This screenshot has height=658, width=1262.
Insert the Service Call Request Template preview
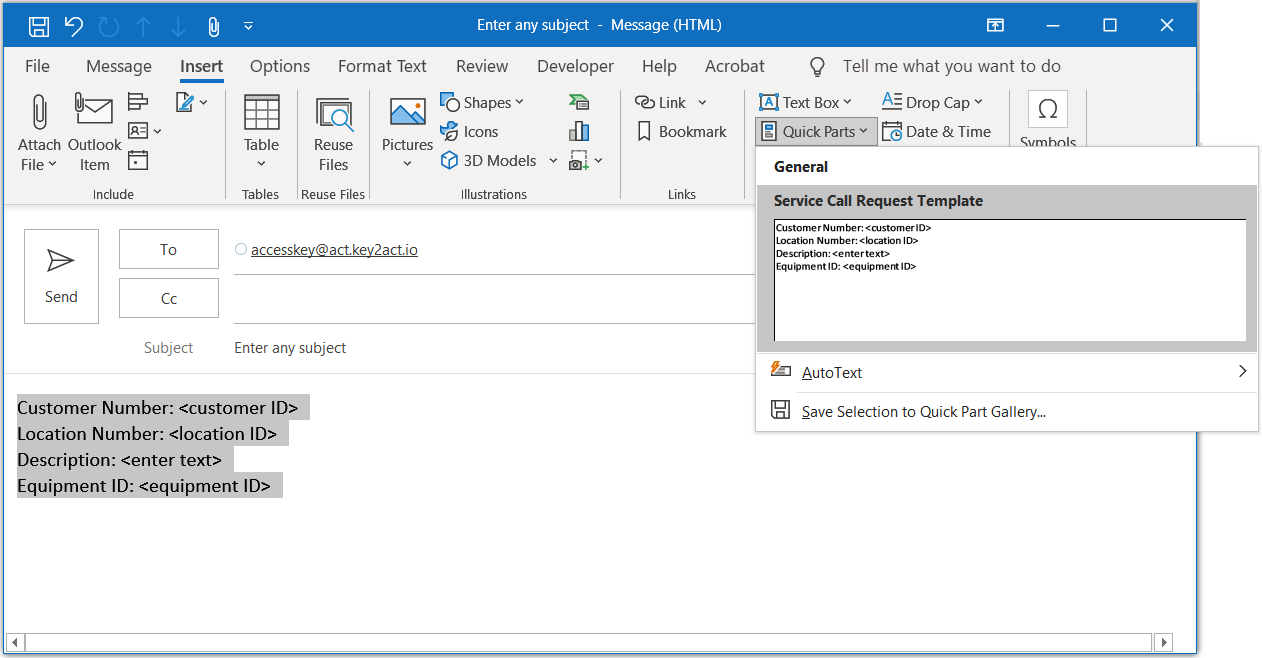pyautogui.click(x=1009, y=279)
